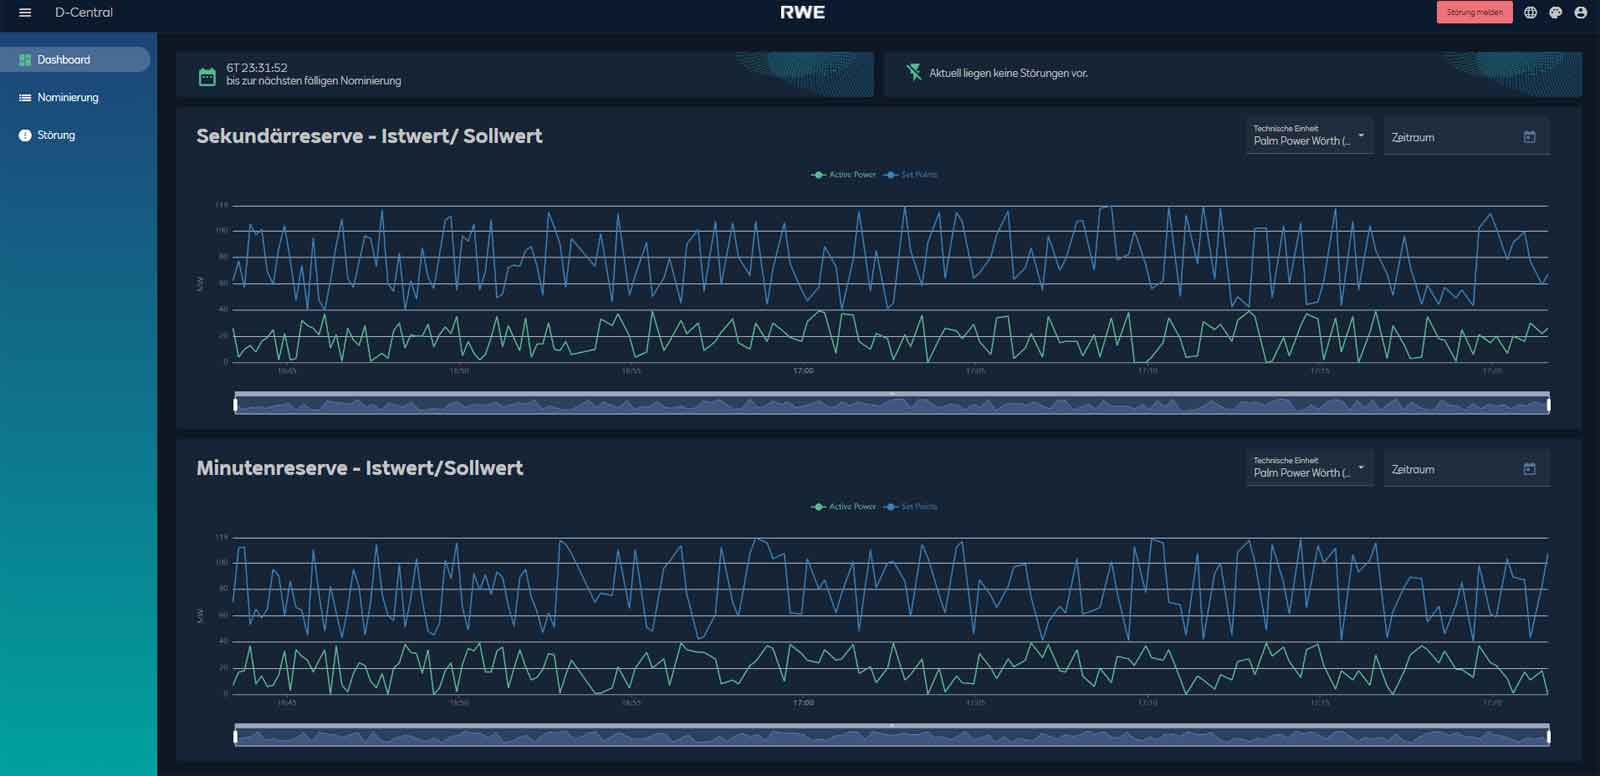1600x776 pixels.
Task: Open calendar icon in Minutenreserve Zeitraum field
Action: point(1529,469)
